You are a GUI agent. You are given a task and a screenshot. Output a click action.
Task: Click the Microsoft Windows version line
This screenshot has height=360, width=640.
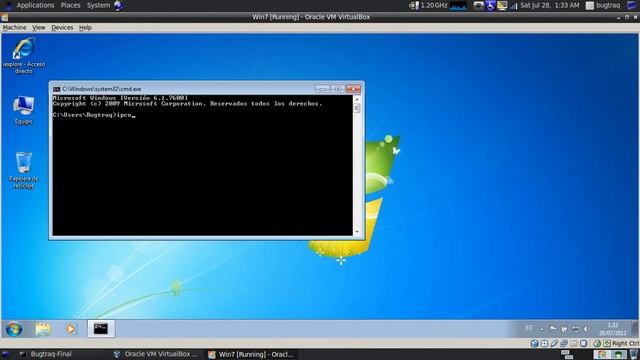coord(120,98)
